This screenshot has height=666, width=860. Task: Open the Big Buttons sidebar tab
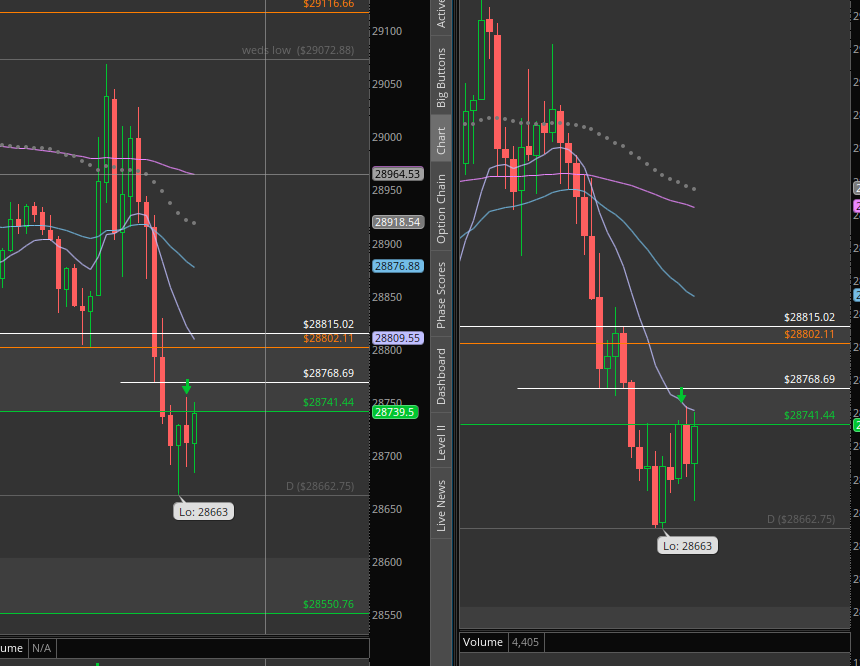(442, 76)
